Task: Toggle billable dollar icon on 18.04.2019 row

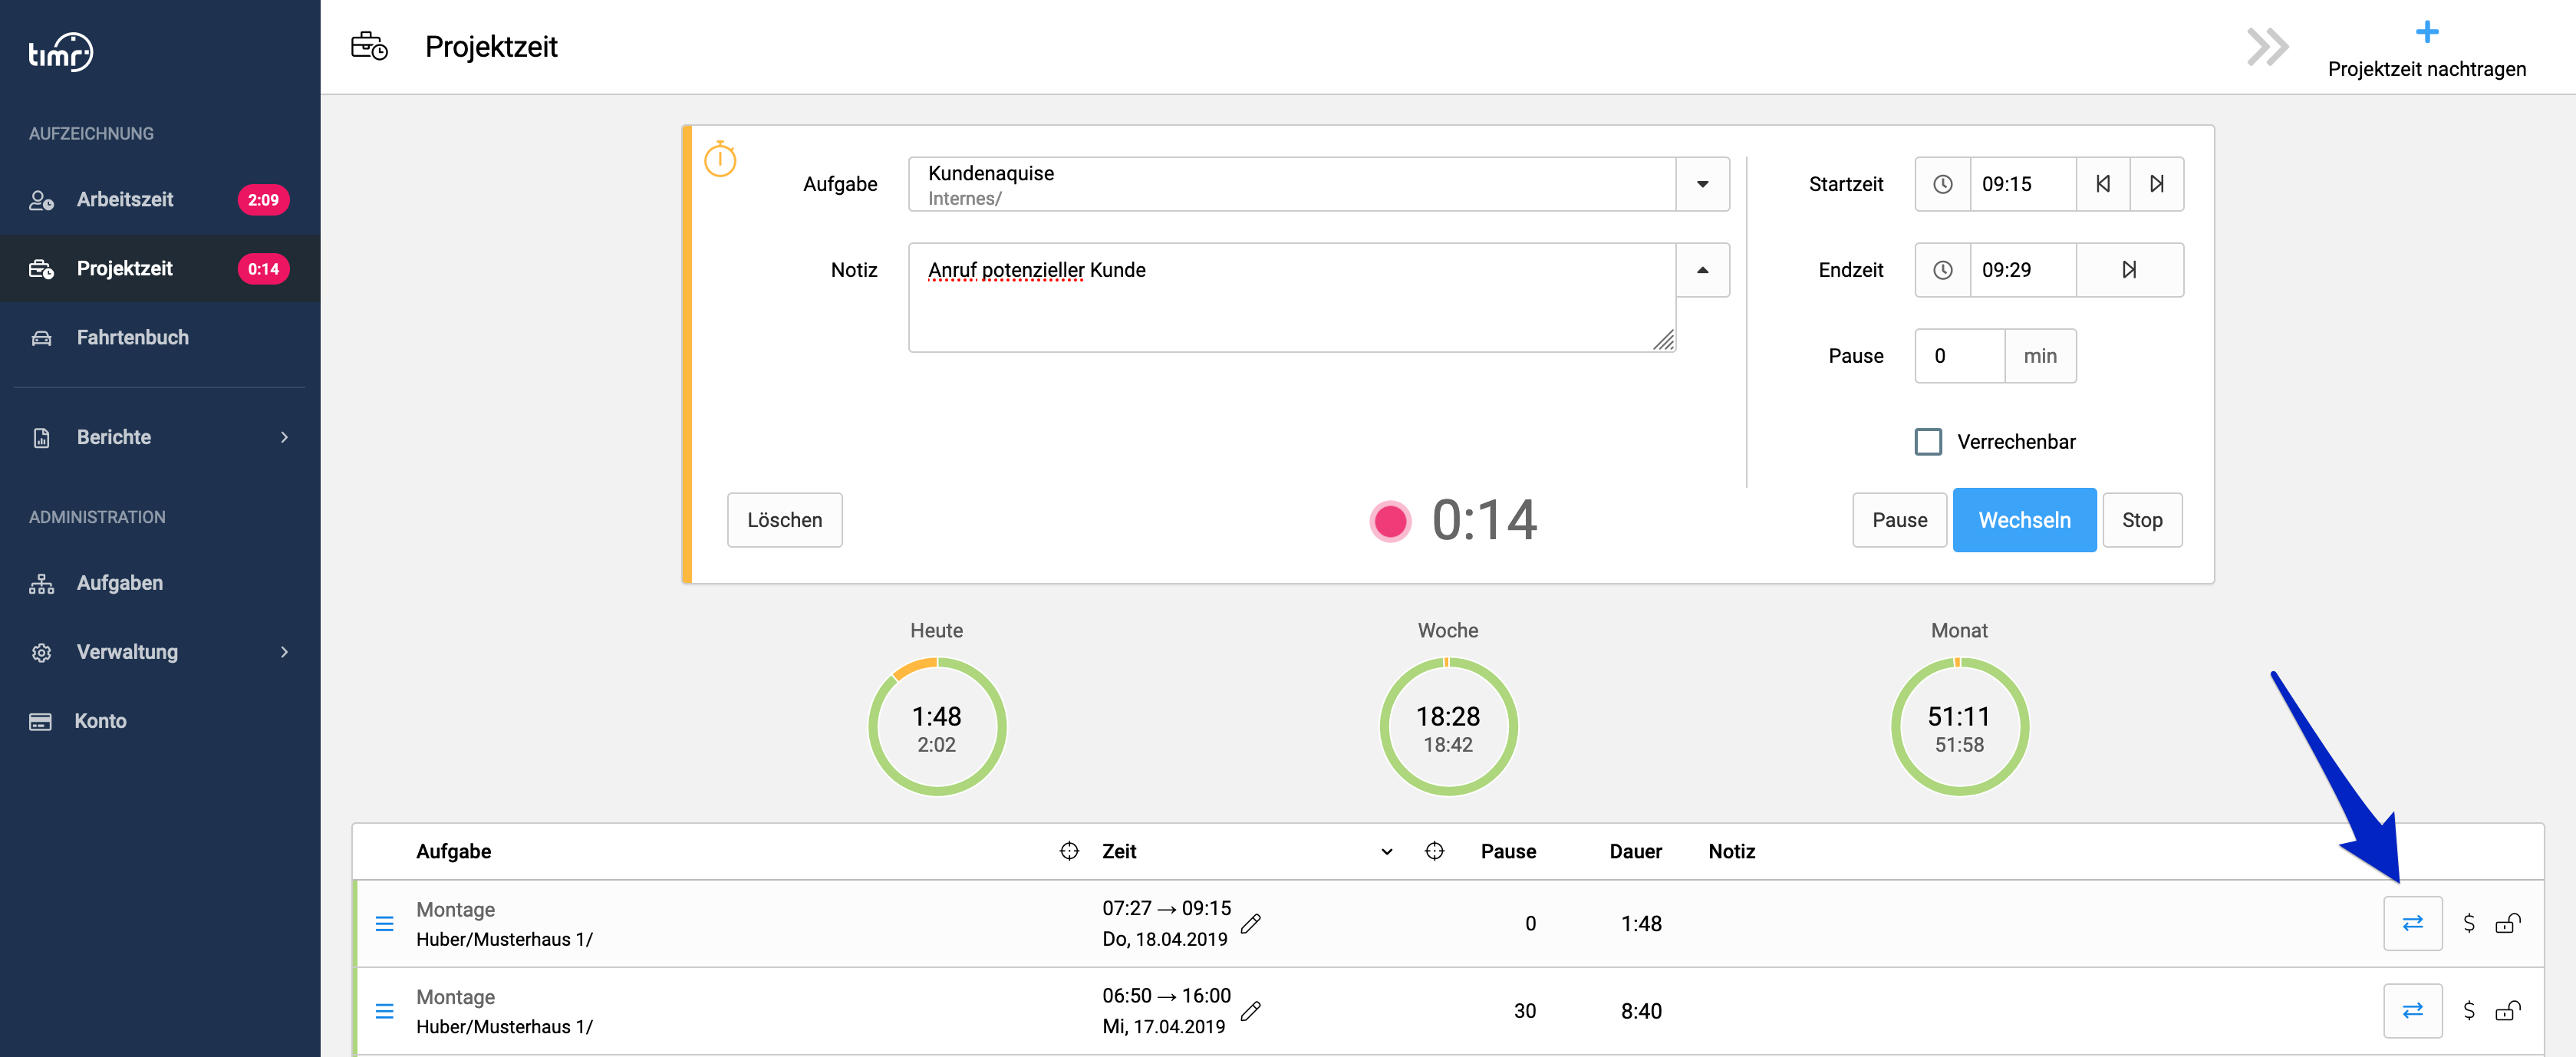Action: [x=2468, y=924]
